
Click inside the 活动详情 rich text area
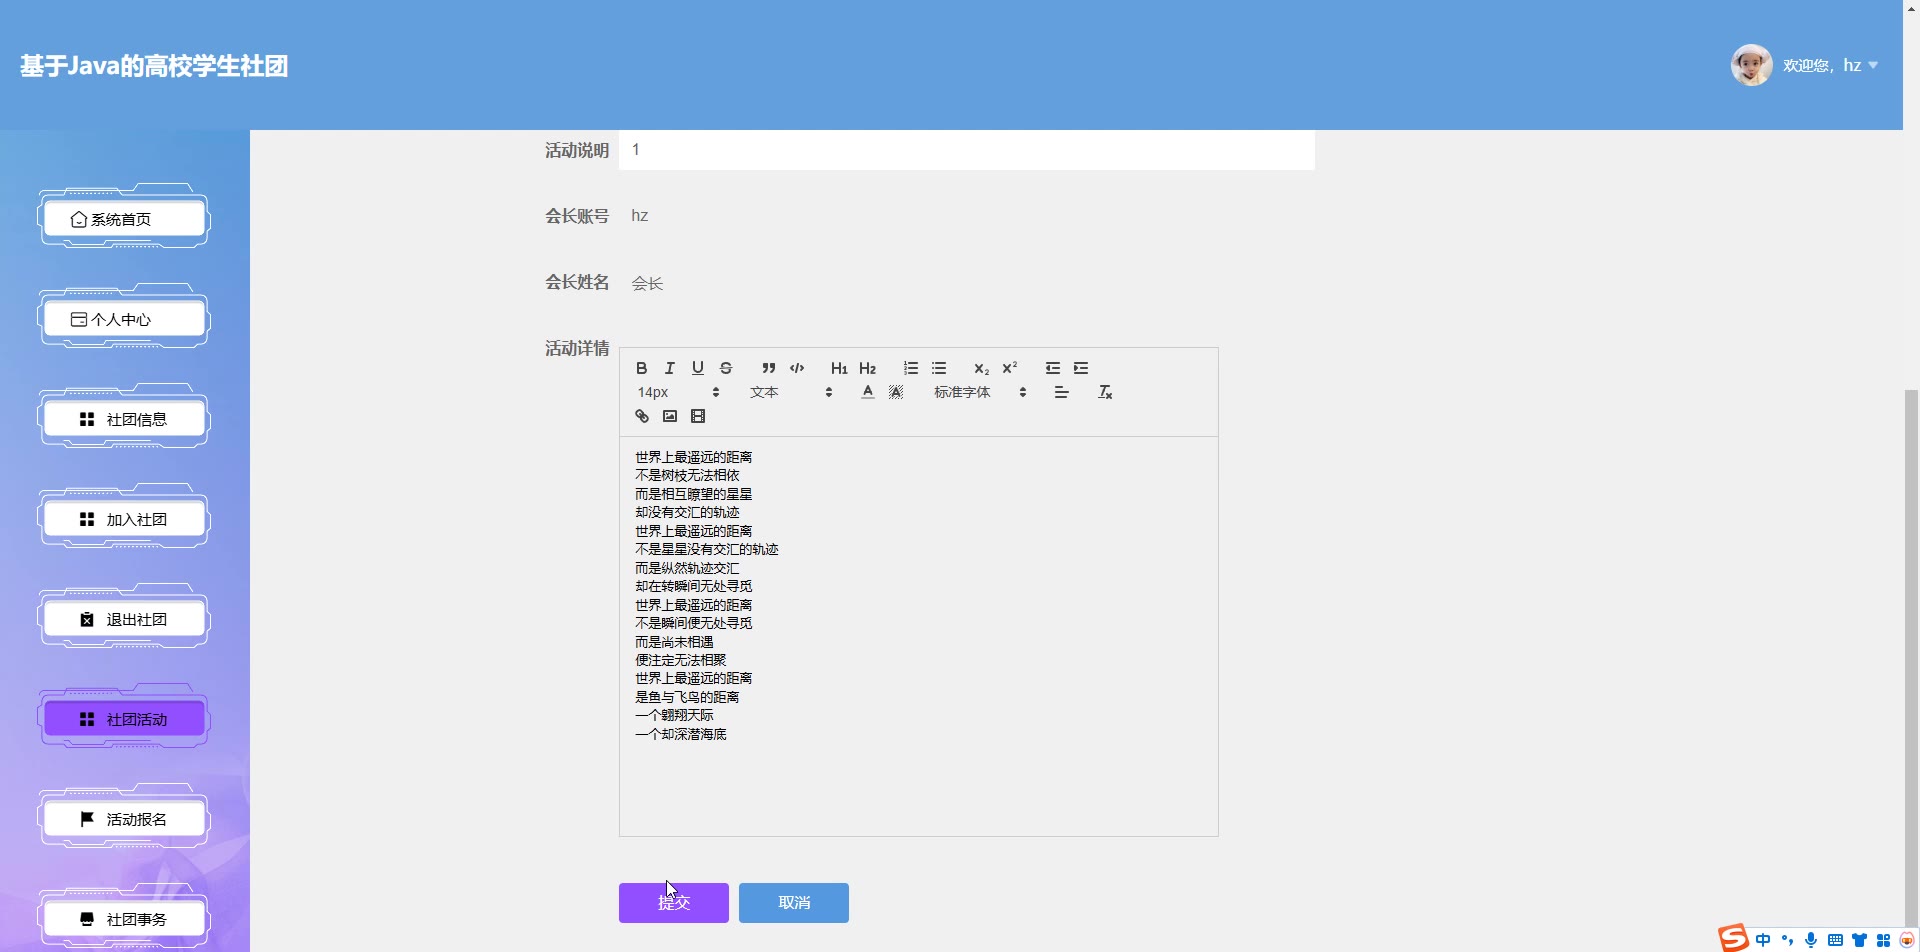[x=919, y=636]
